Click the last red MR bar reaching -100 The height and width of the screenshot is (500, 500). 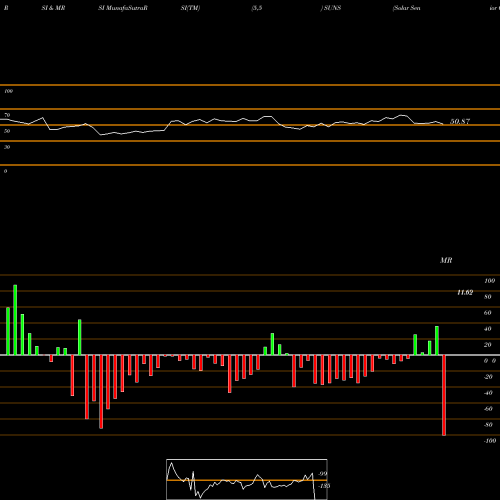[x=444, y=395]
